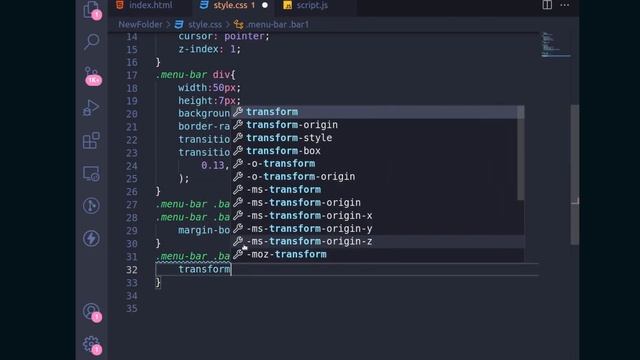Open Source Control view with badge
This screenshot has width=640, height=360.
tap(91, 75)
